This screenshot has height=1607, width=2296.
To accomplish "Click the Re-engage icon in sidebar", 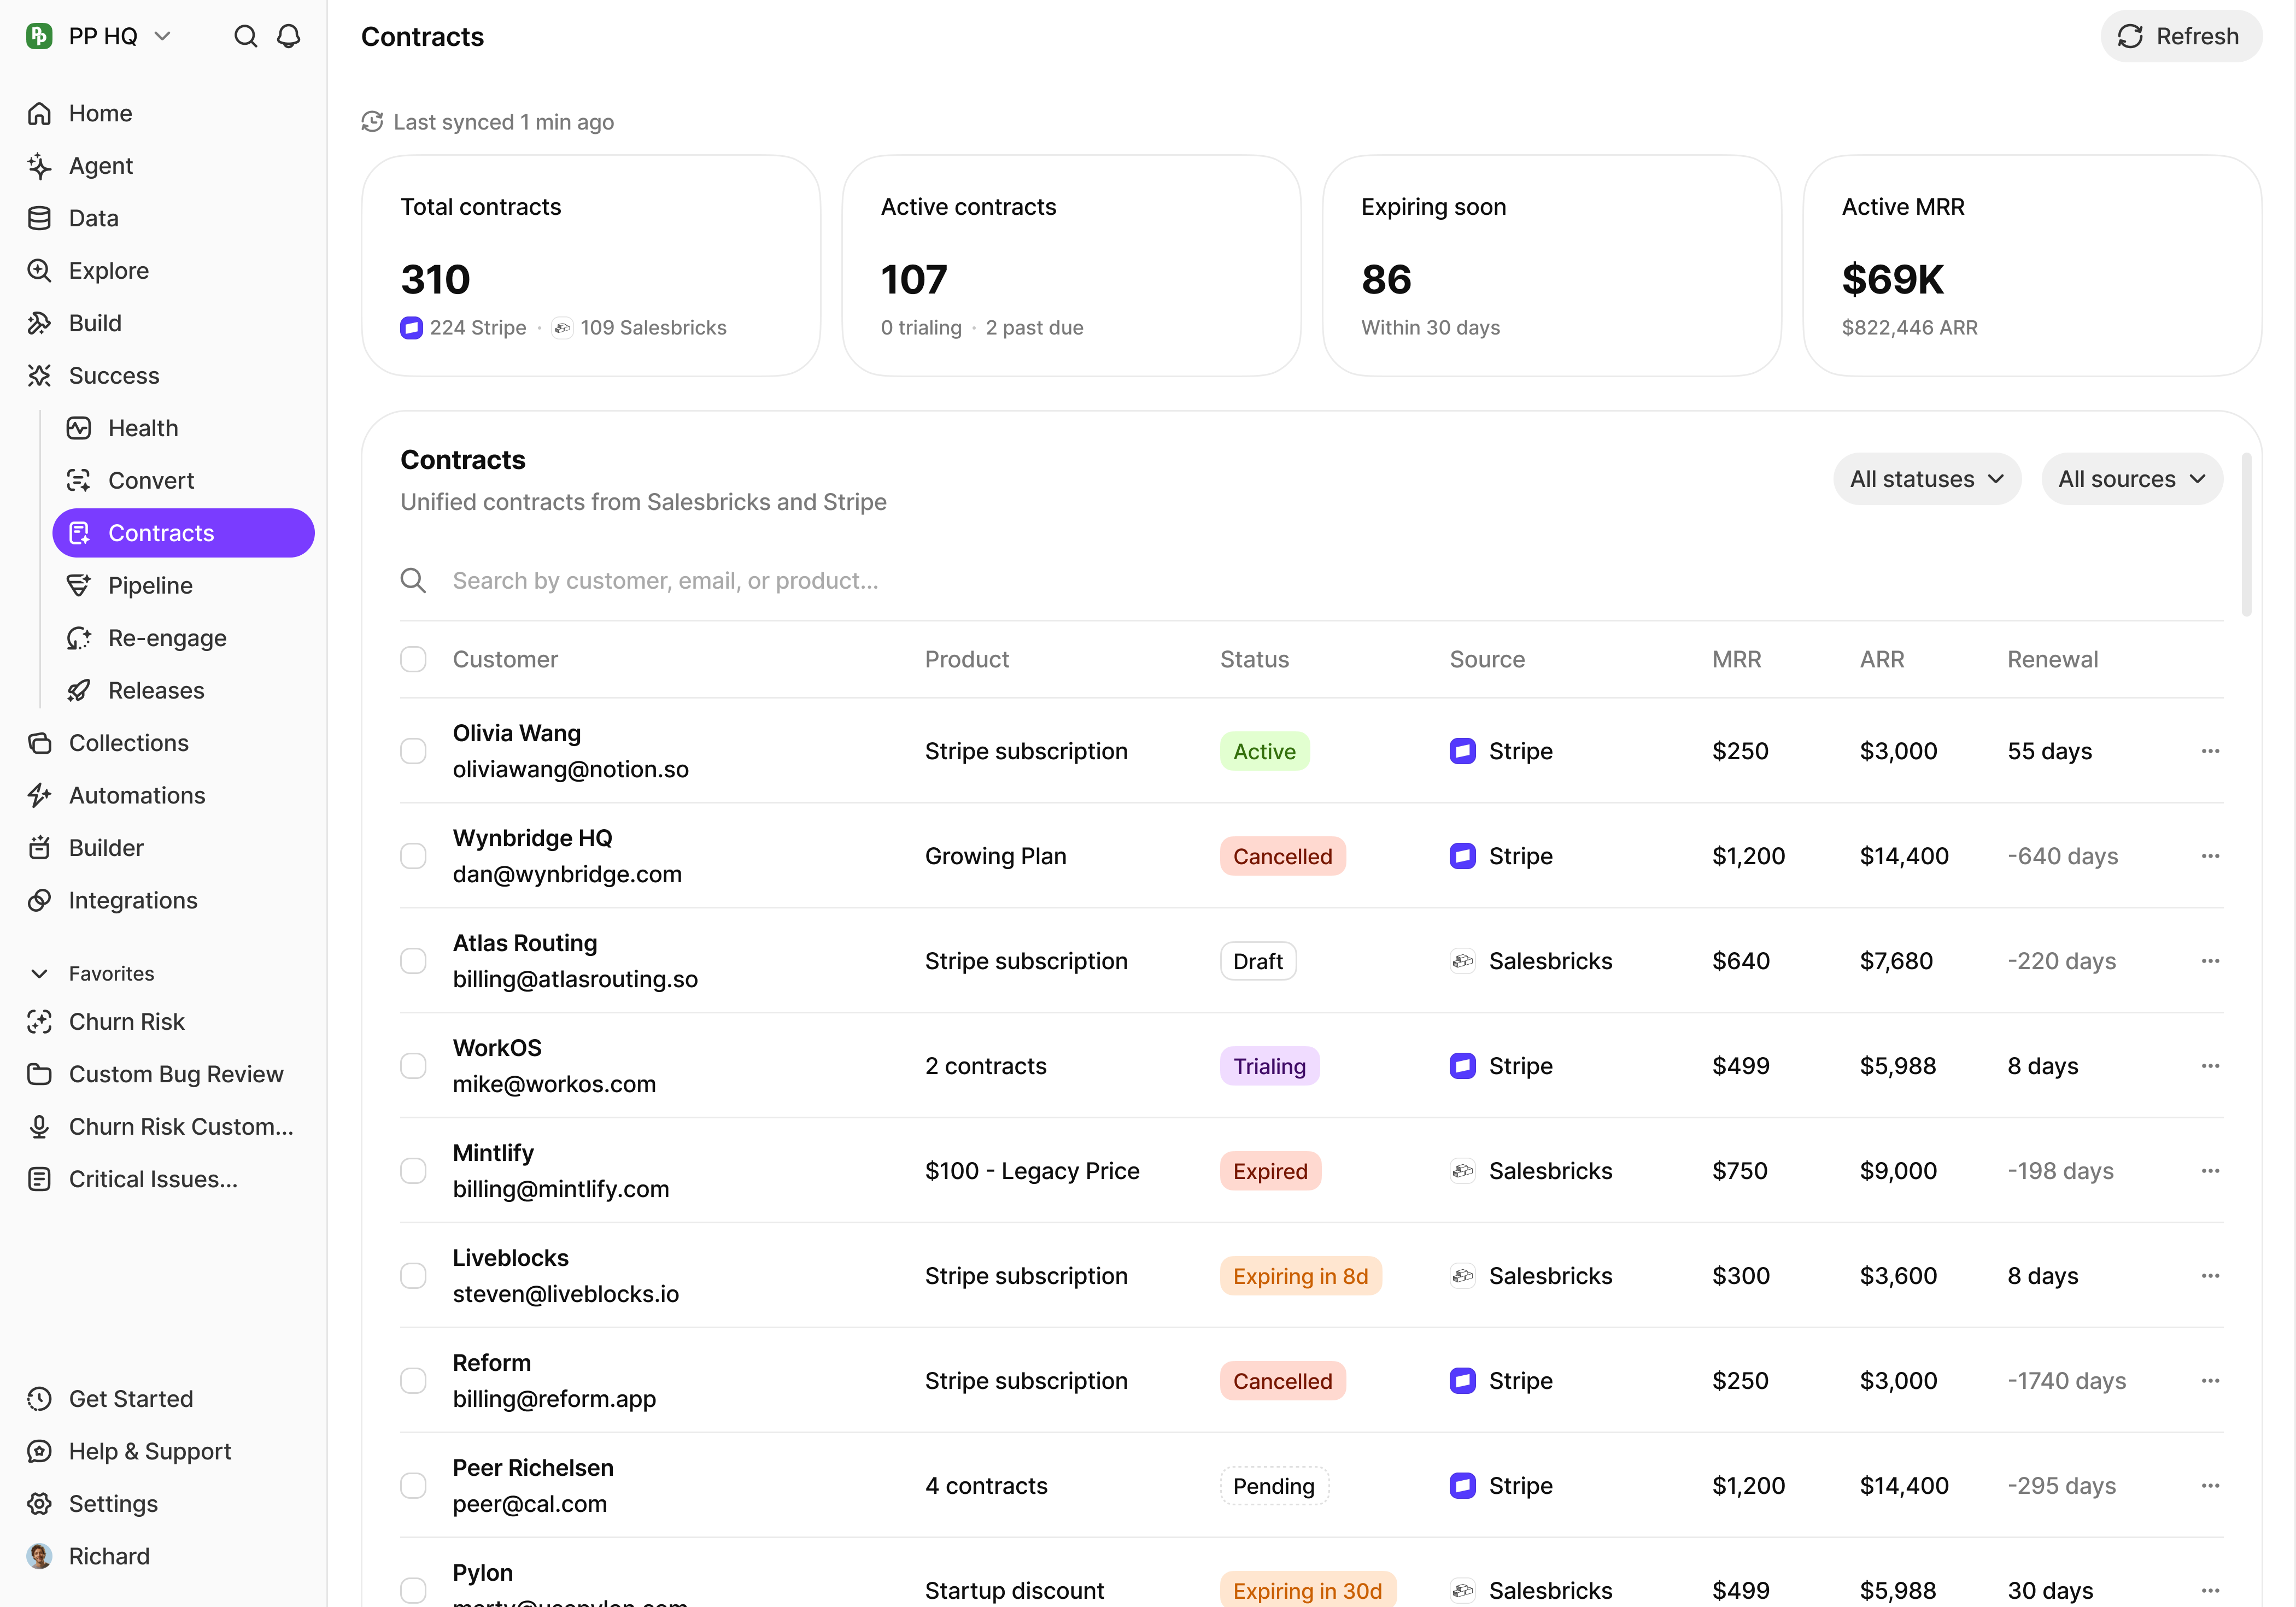I will pos(79,639).
